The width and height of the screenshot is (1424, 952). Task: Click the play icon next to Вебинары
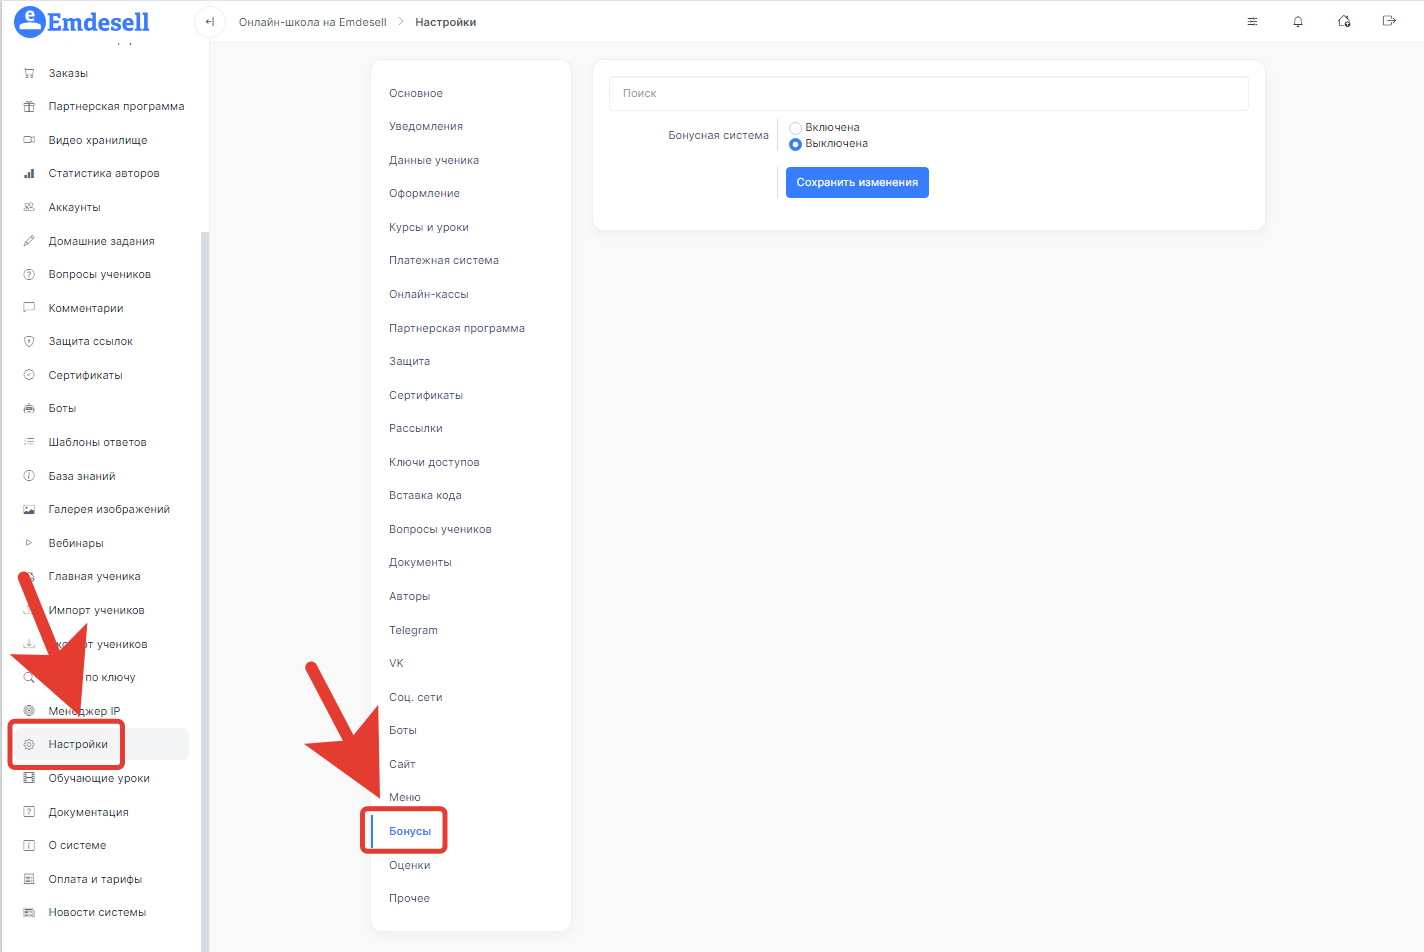click(x=29, y=543)
